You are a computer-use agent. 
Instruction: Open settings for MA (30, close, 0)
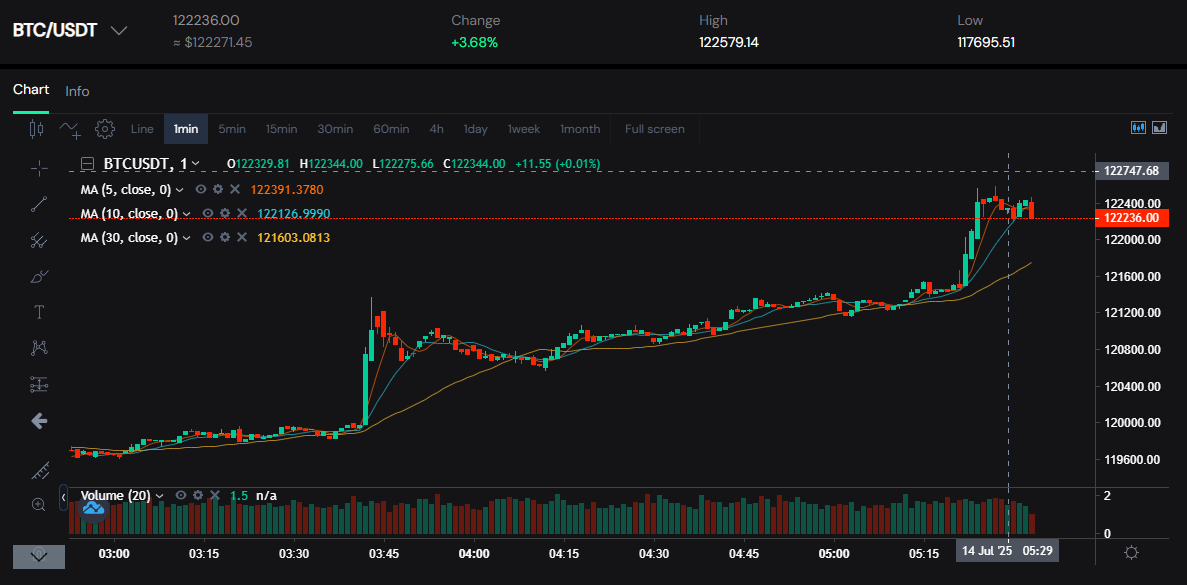point(225,238)
